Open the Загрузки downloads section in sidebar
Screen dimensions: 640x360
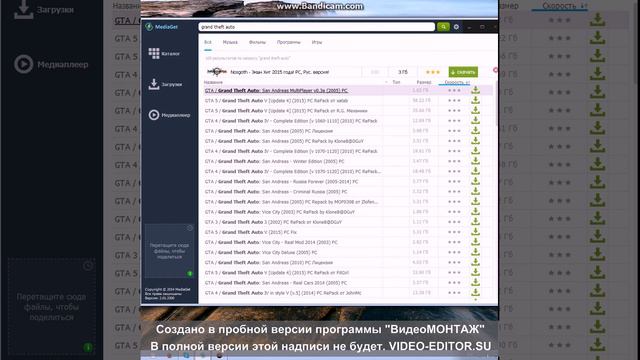[x=165, y=84]
